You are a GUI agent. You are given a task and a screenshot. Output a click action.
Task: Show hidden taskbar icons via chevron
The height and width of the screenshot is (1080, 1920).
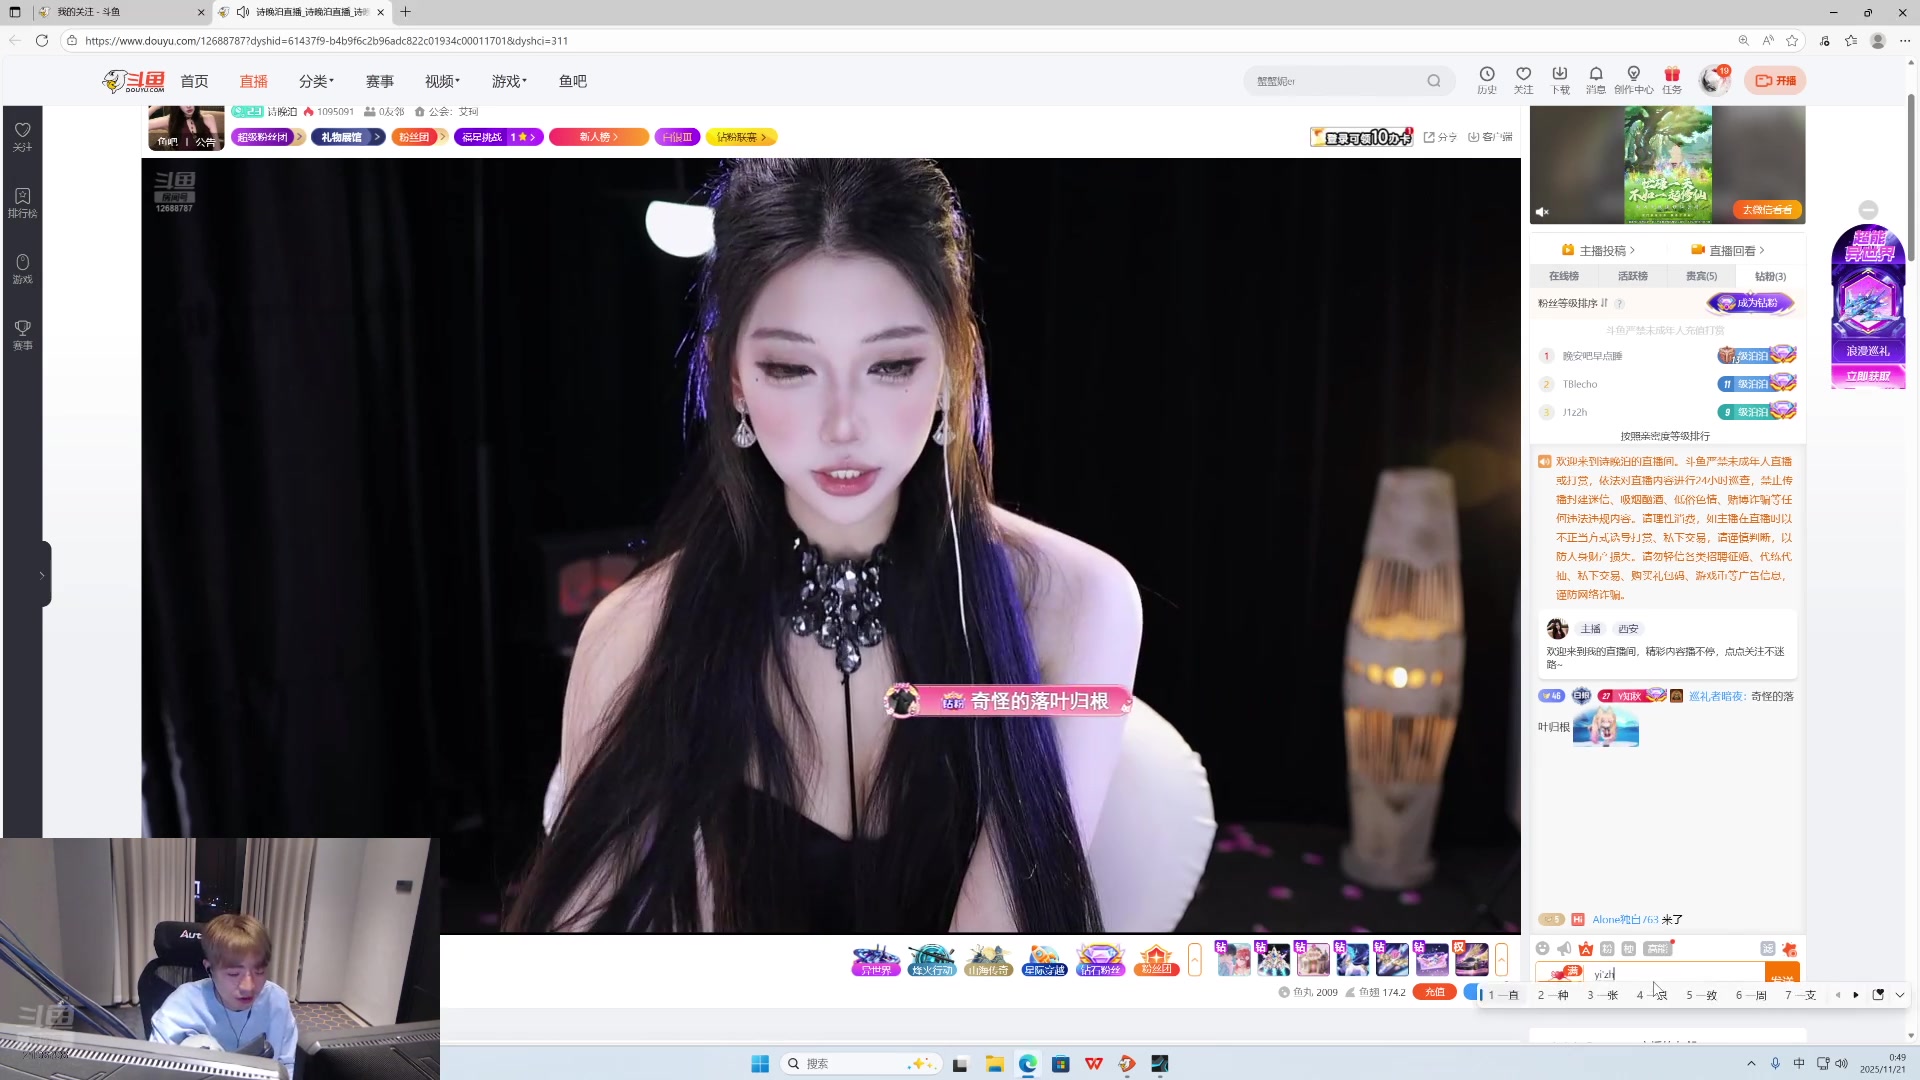(1753, 1063)
